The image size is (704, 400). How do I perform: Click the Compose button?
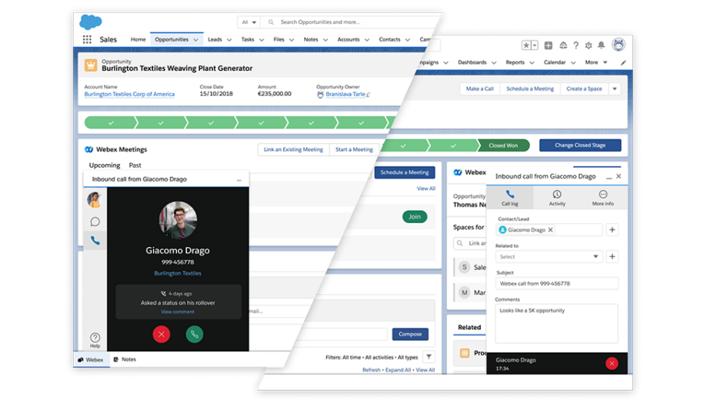point(410,334)
